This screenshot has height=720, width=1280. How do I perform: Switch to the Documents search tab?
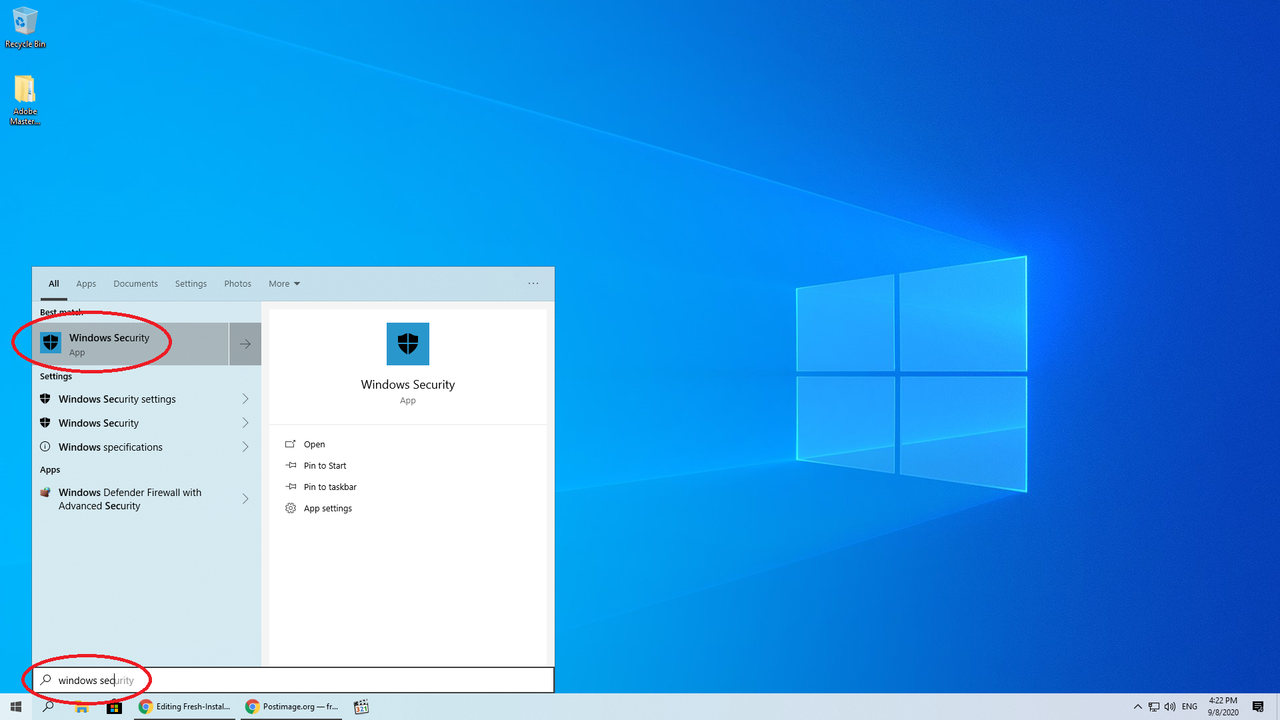click(x=135, y=284)
